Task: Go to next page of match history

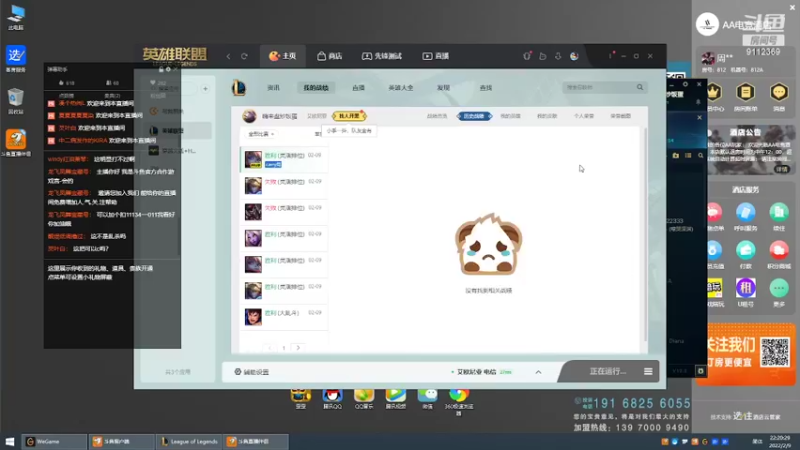Action: point(298,348)
